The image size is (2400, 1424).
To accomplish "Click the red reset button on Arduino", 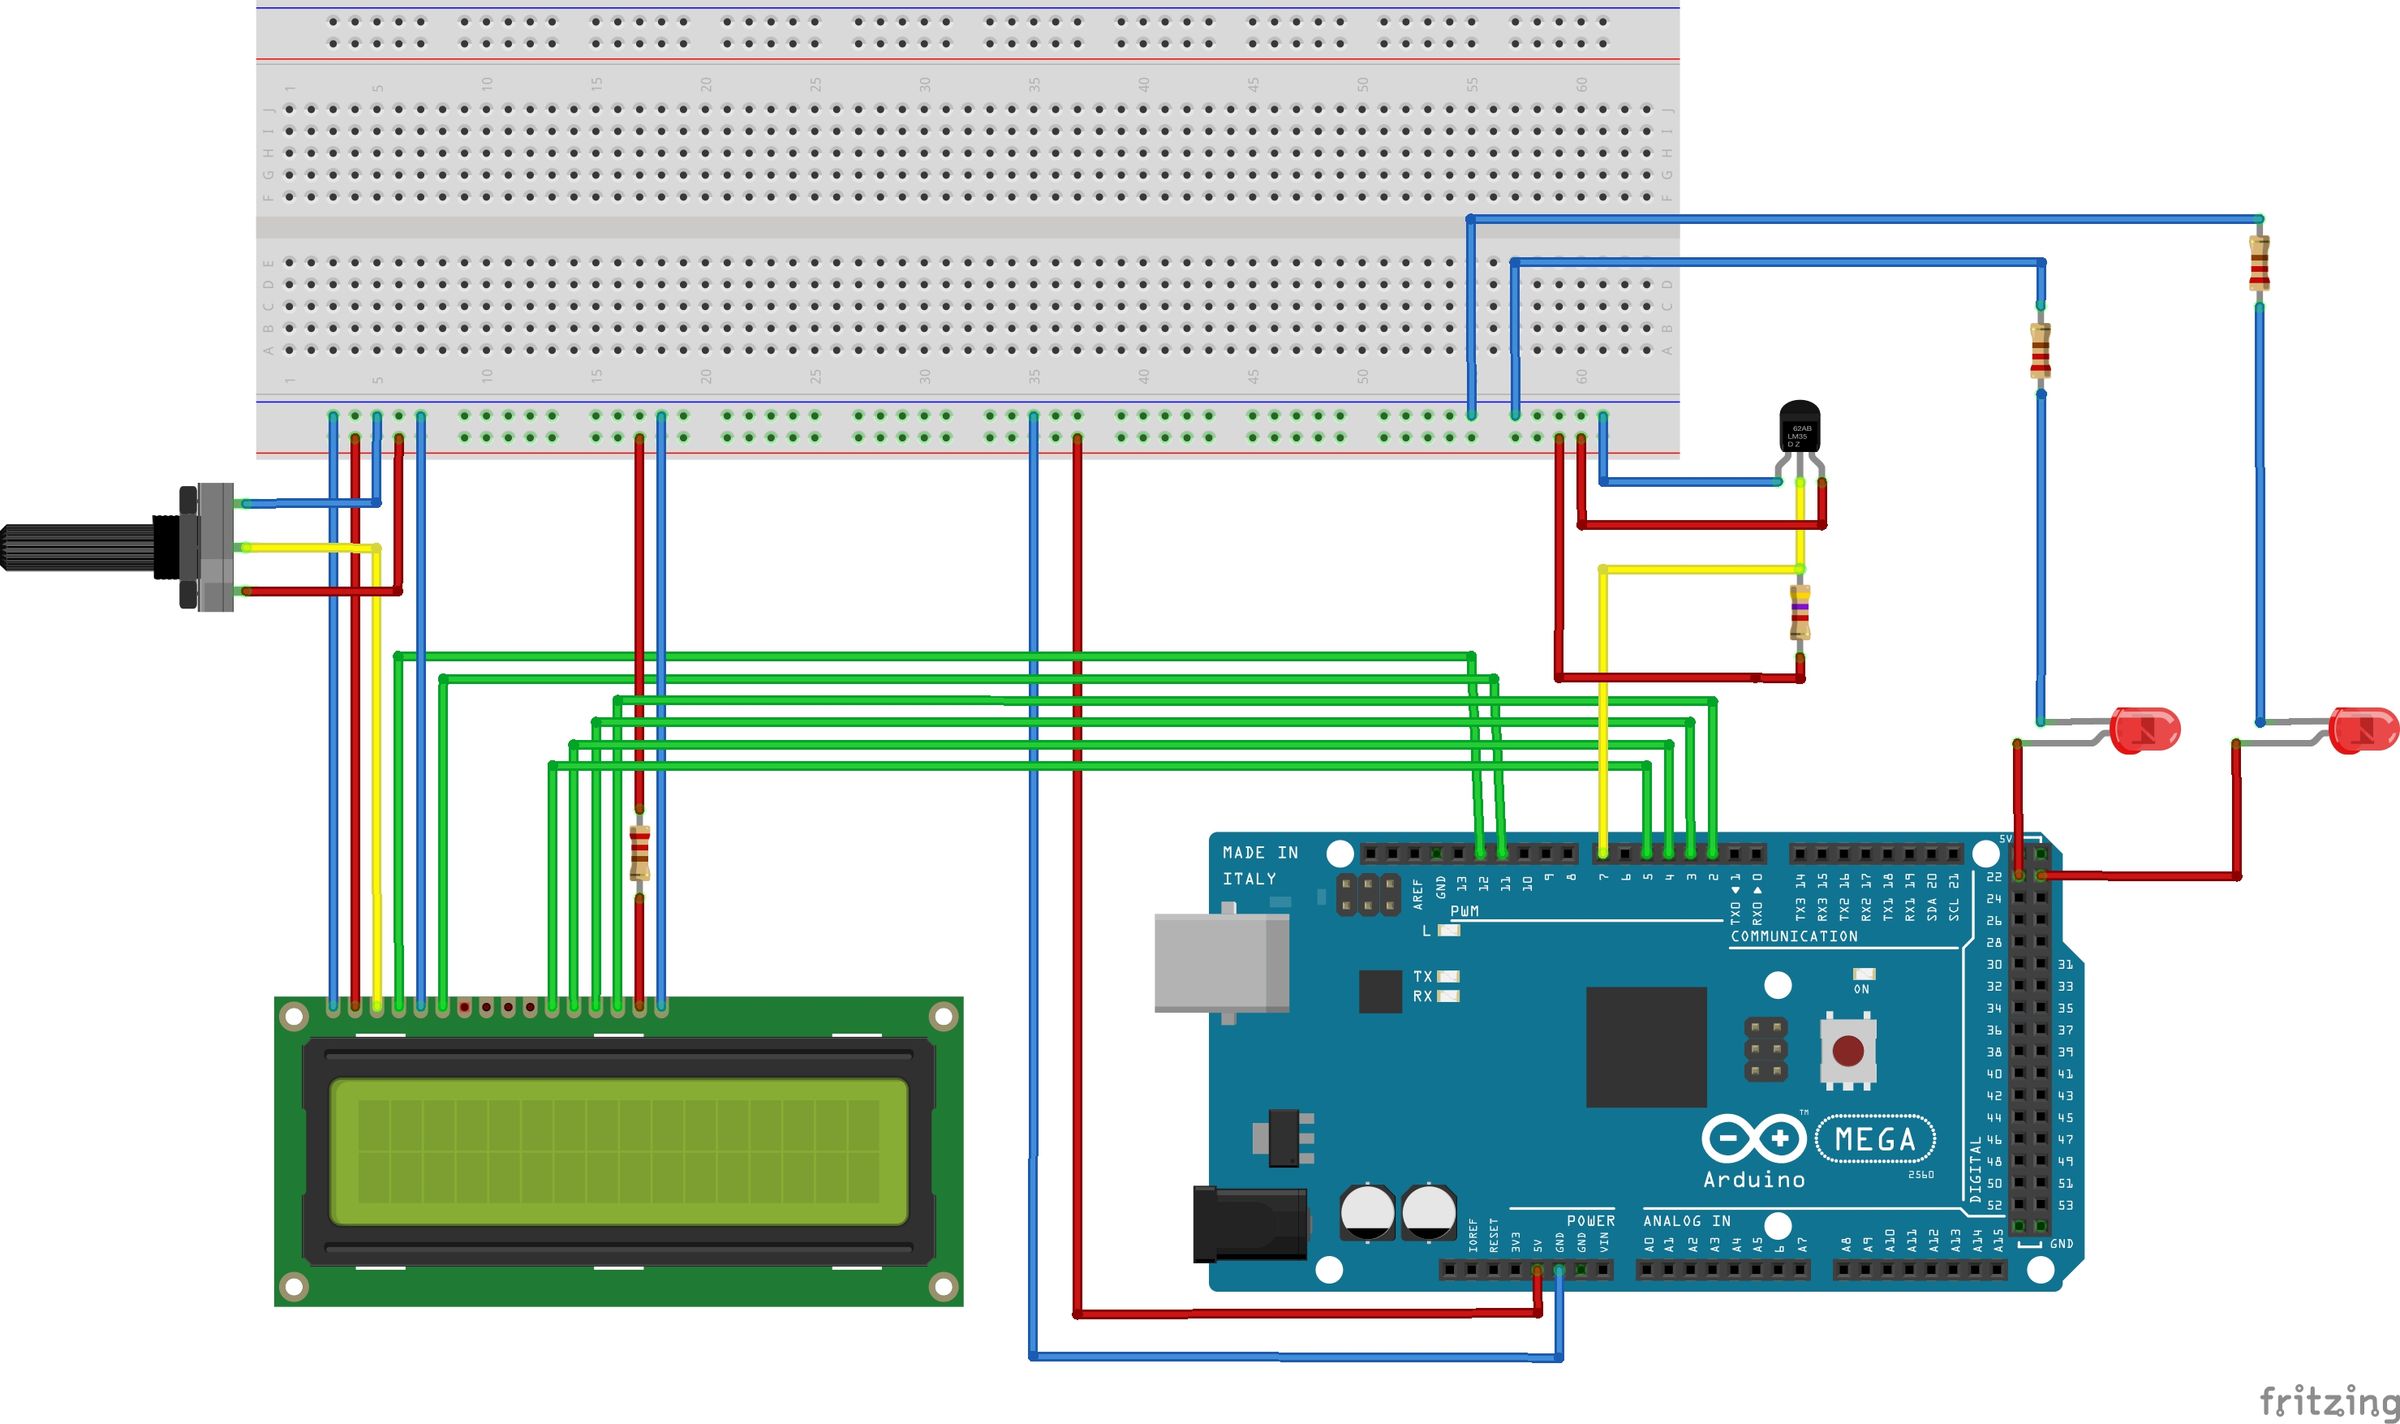I will click(1848, 1050).
